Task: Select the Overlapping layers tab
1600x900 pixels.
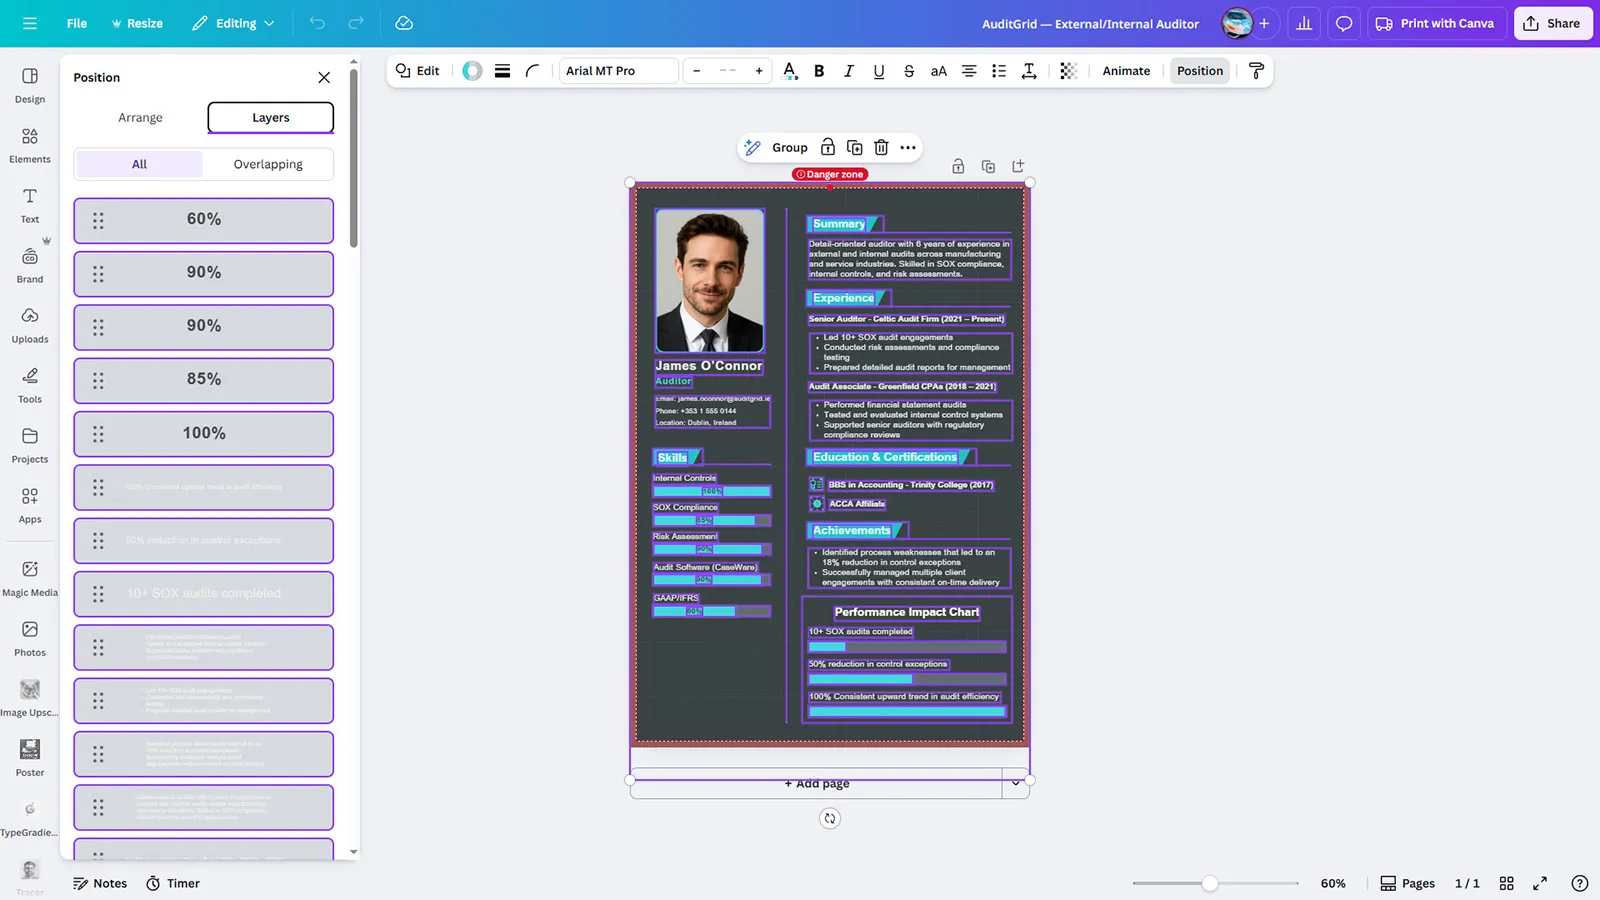Action: click(268, 165)
